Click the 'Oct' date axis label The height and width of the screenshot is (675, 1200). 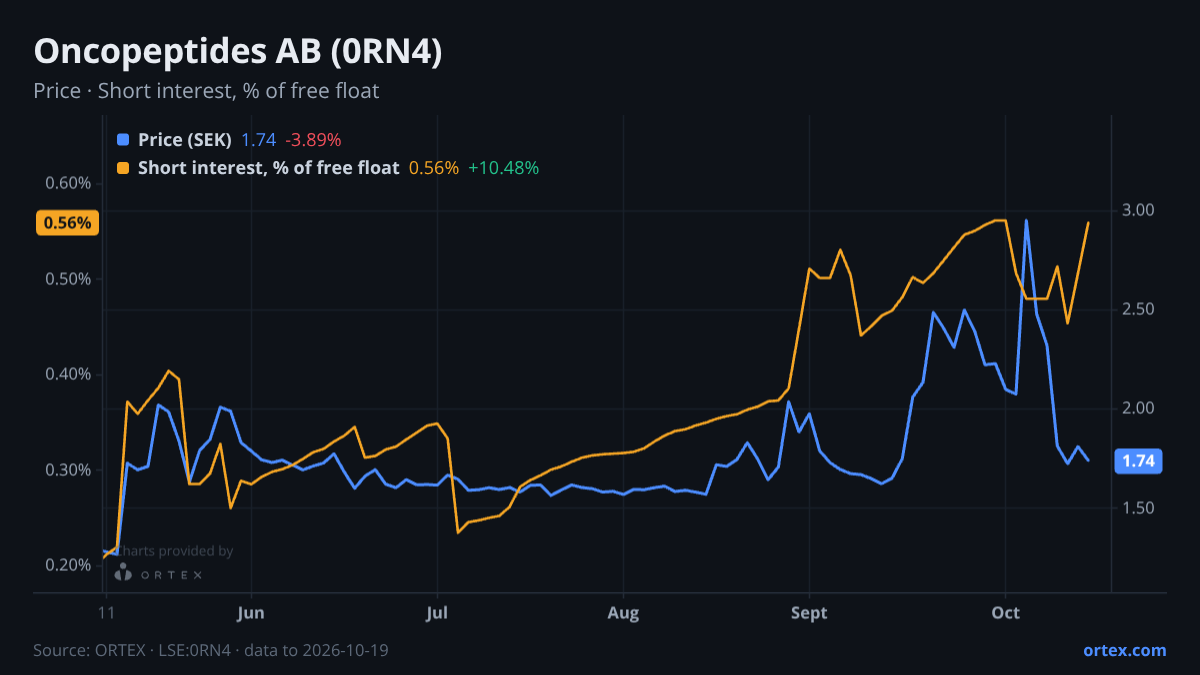tap(1005, 613)
